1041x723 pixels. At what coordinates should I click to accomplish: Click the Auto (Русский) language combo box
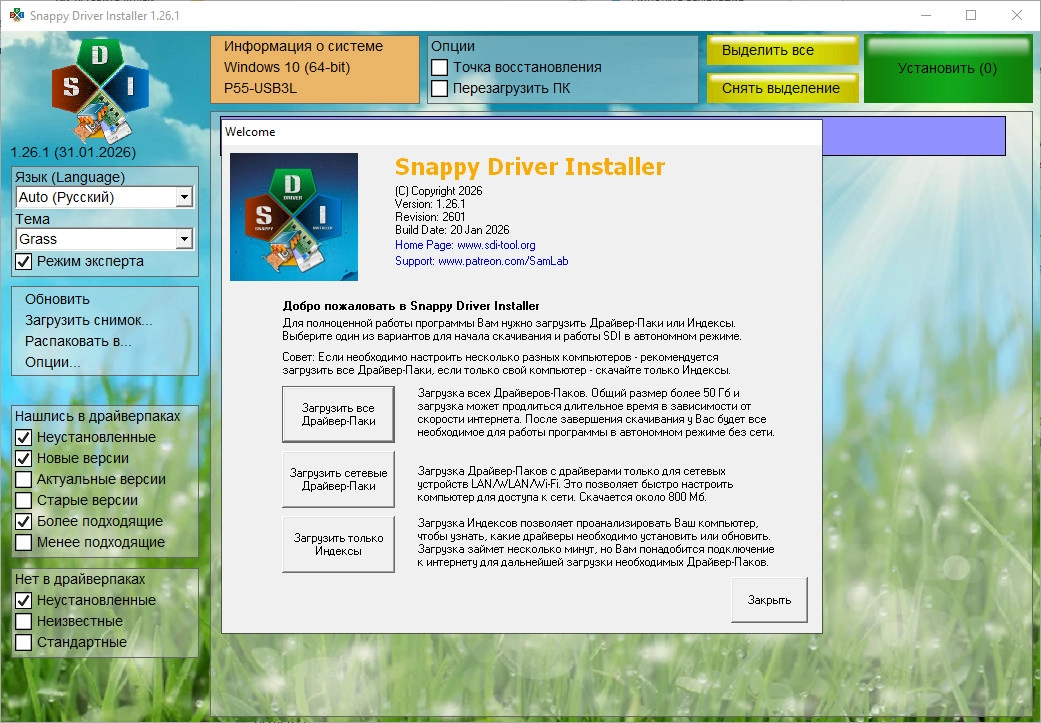tap(104, 197)
